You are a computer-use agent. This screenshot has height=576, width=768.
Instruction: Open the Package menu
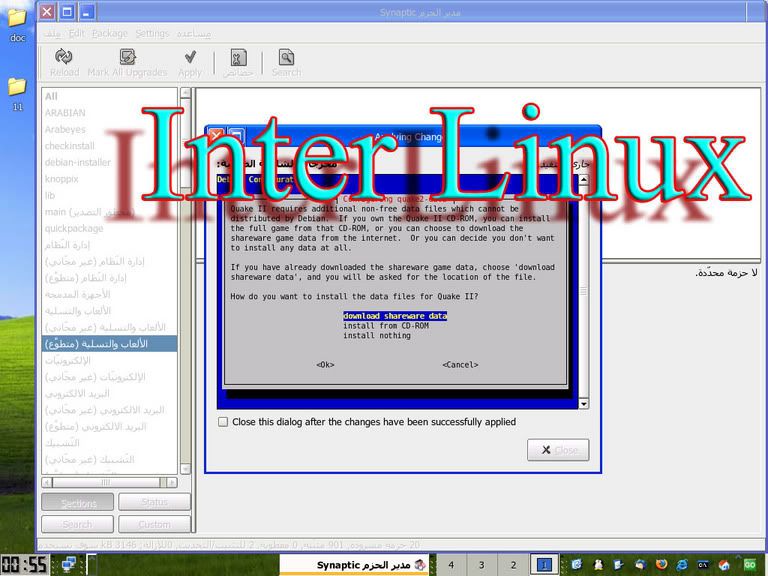110,33
